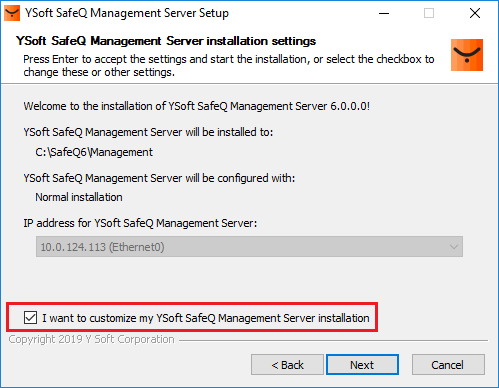Untick the customize installation checkbox
This screenshot has height=388, width=499.
pyautogui.click(x=30, y=317)
